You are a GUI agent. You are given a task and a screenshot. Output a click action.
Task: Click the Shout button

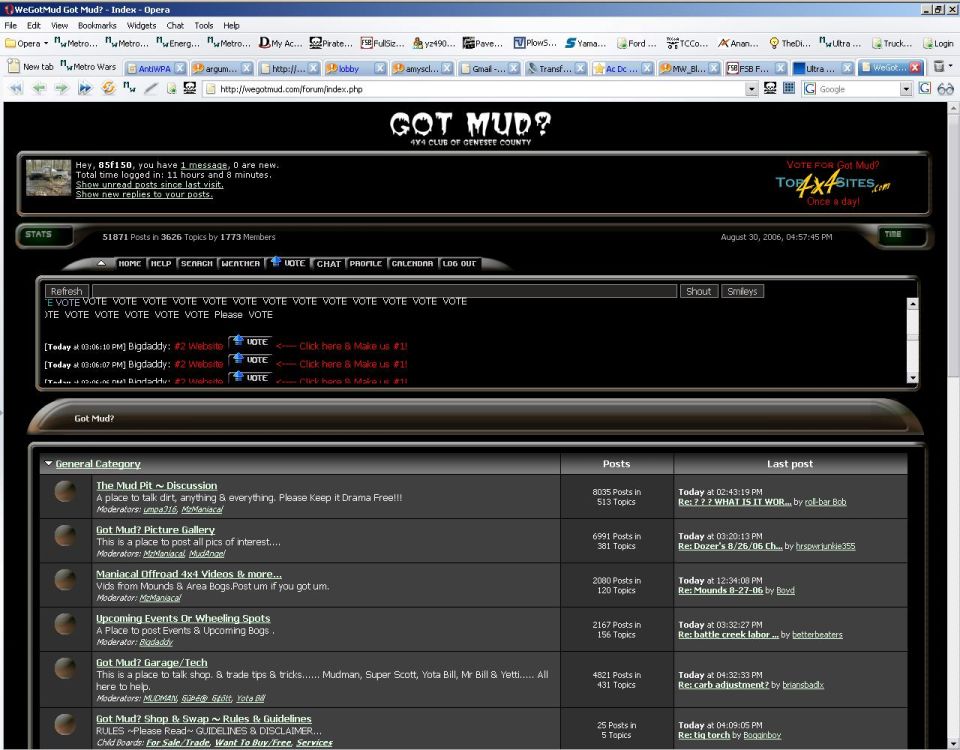699,291
